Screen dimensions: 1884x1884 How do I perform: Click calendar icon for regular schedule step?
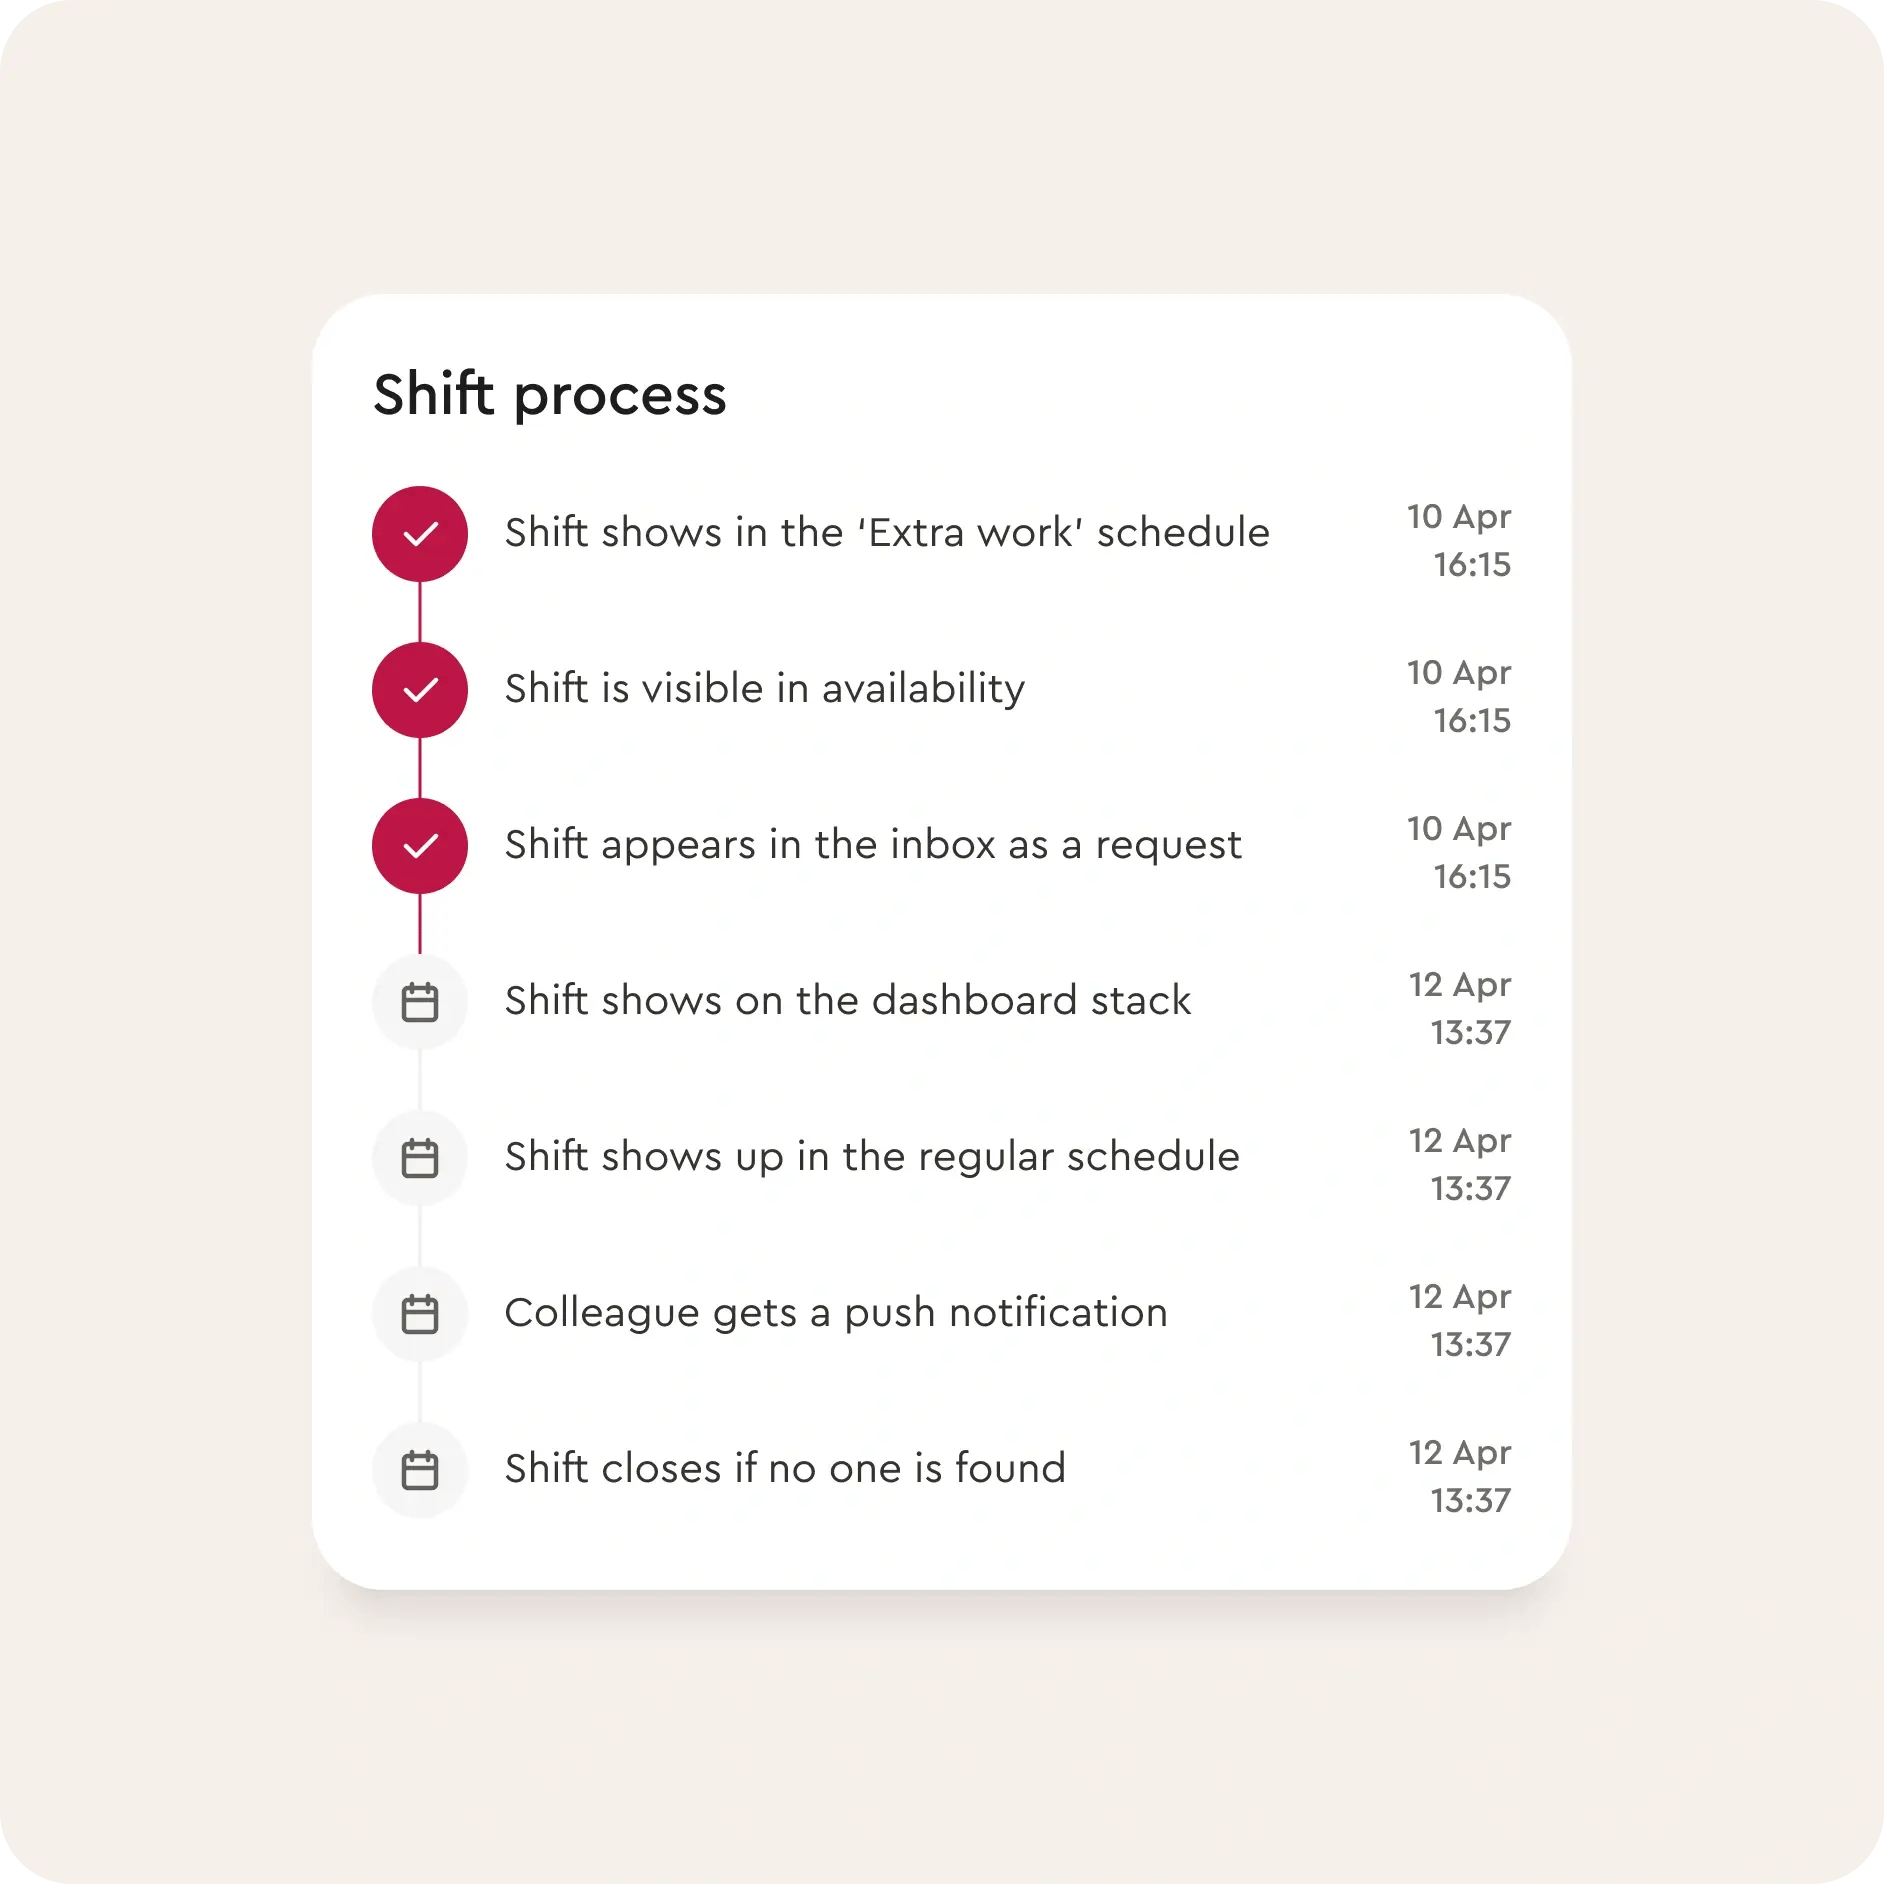420,1158
